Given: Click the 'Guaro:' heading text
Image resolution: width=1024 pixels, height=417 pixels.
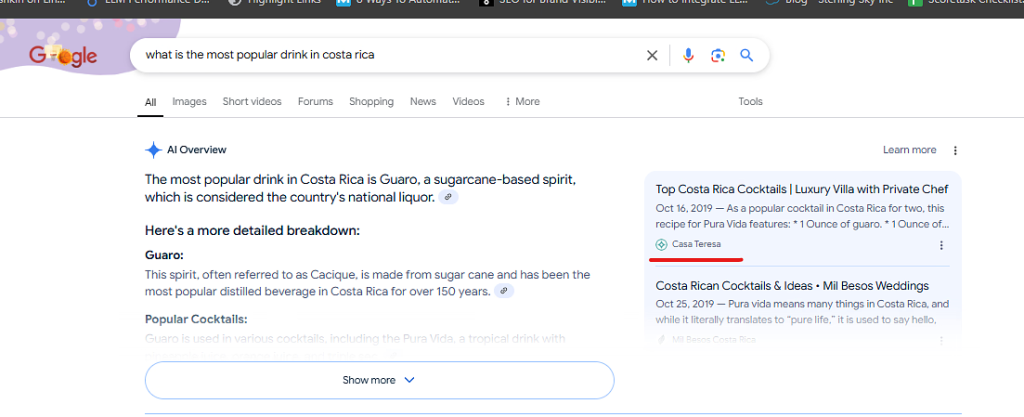Looking at the screenshot, I should pos(164,255).
